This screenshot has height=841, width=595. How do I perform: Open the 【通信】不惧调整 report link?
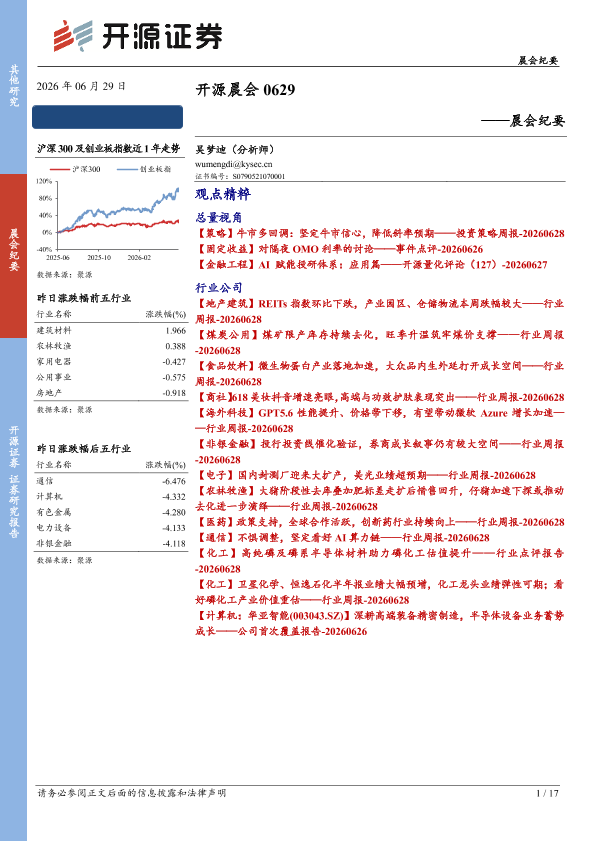pyautogui.click(x=342, y=537)
